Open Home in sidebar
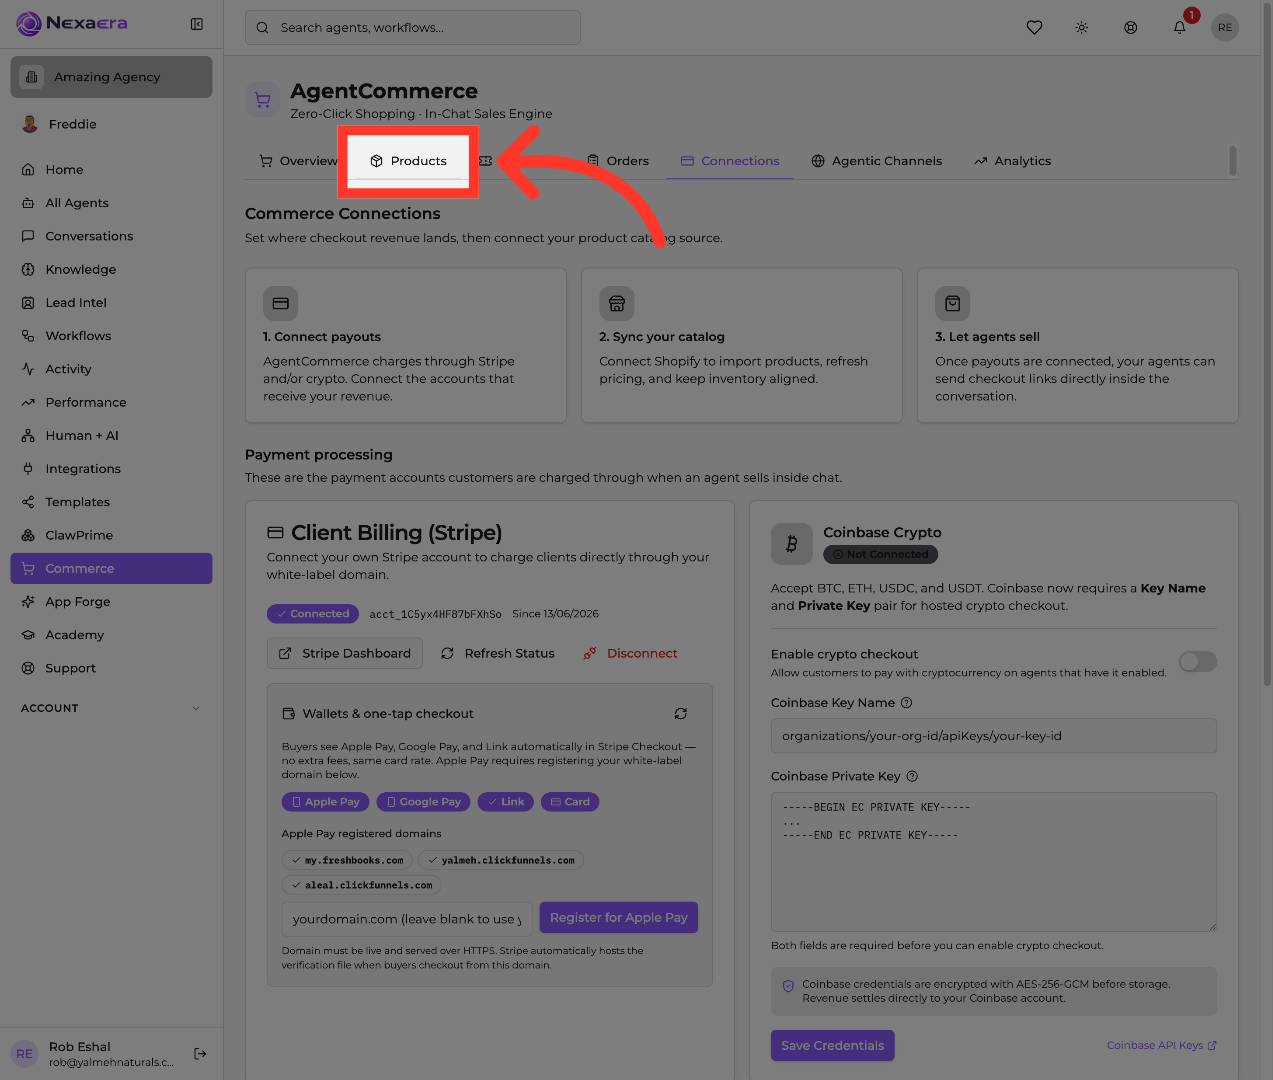Image resolution: width=1273 pixels, height=1080 pixels. tap(111, 170)
